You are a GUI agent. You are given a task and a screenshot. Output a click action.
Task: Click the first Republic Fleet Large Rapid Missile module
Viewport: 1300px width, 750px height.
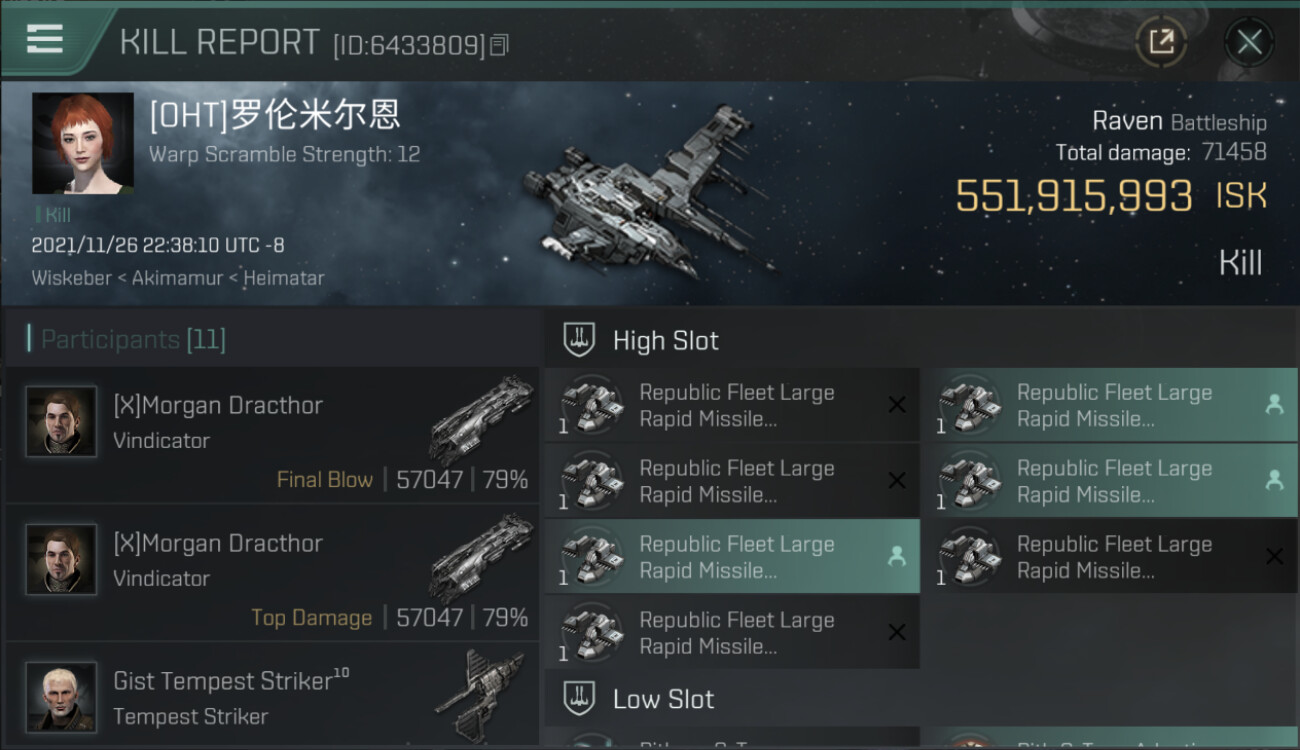coord(732,405)
